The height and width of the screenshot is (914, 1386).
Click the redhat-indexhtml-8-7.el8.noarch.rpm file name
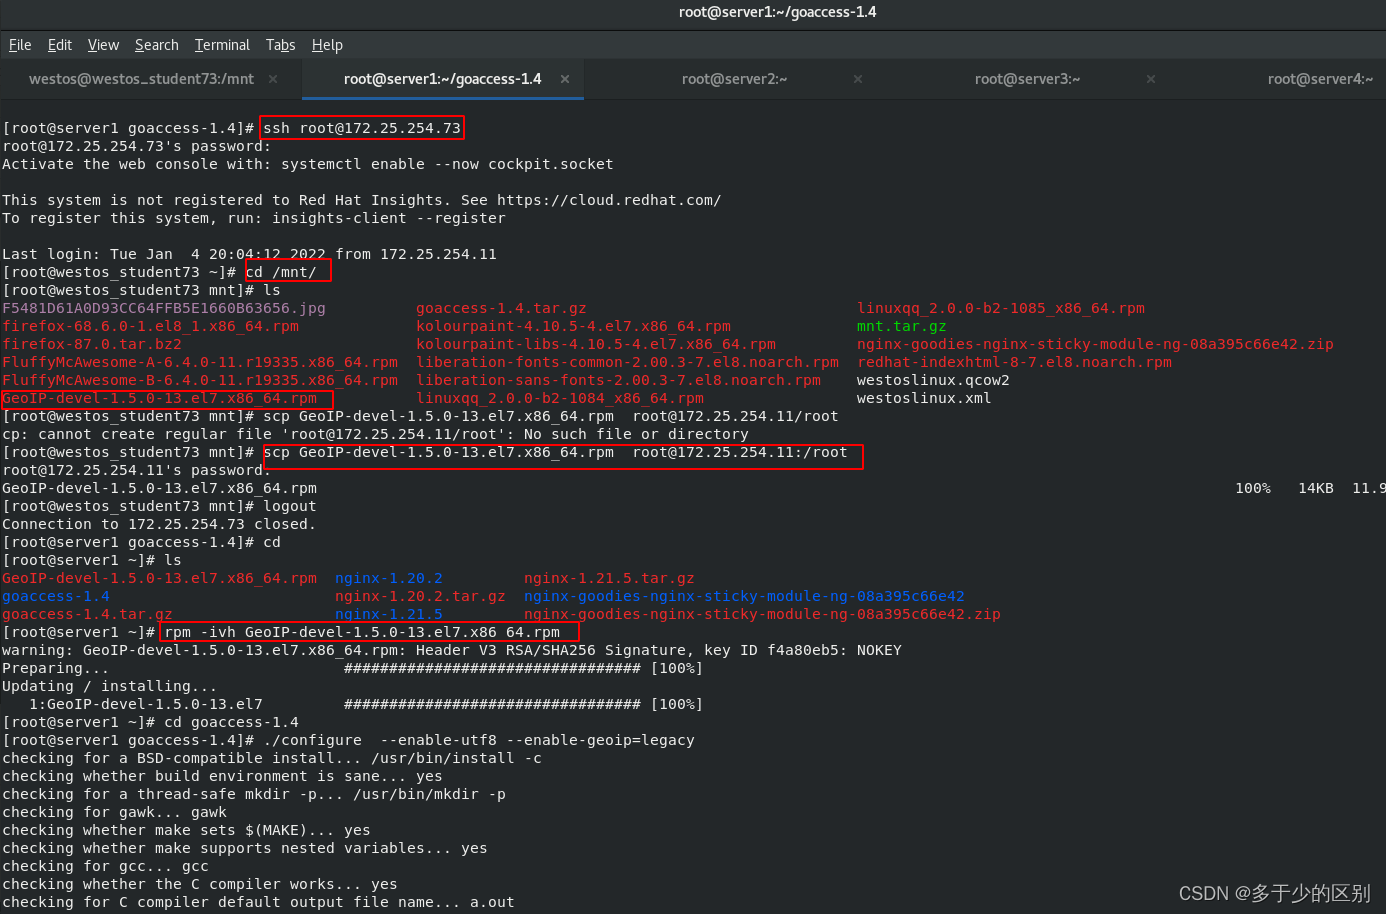pos(1014,362)
